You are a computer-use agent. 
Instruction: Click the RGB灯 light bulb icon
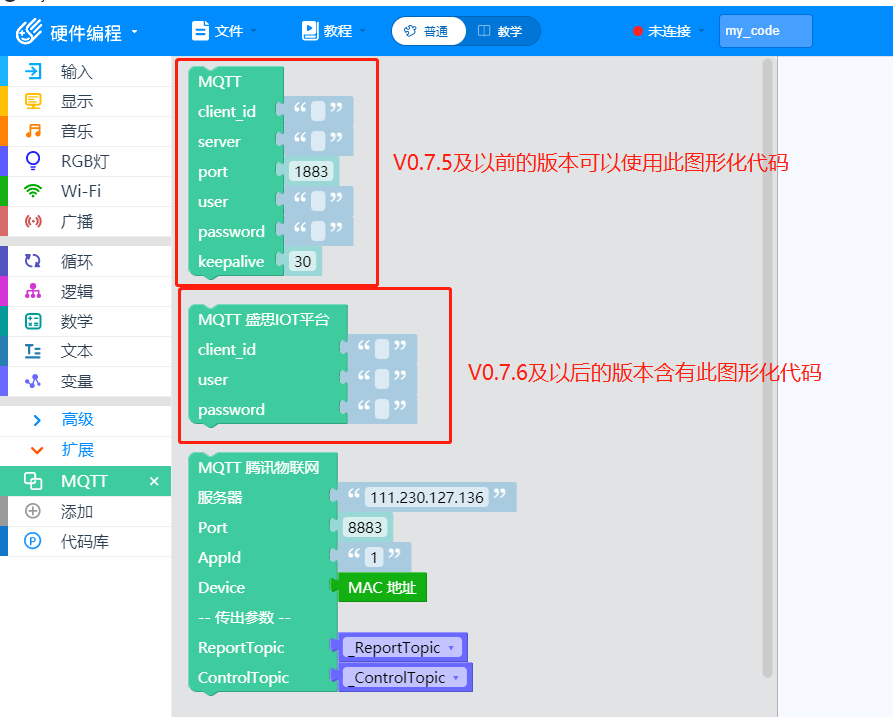pyautogui.click(x=33, y=161)
